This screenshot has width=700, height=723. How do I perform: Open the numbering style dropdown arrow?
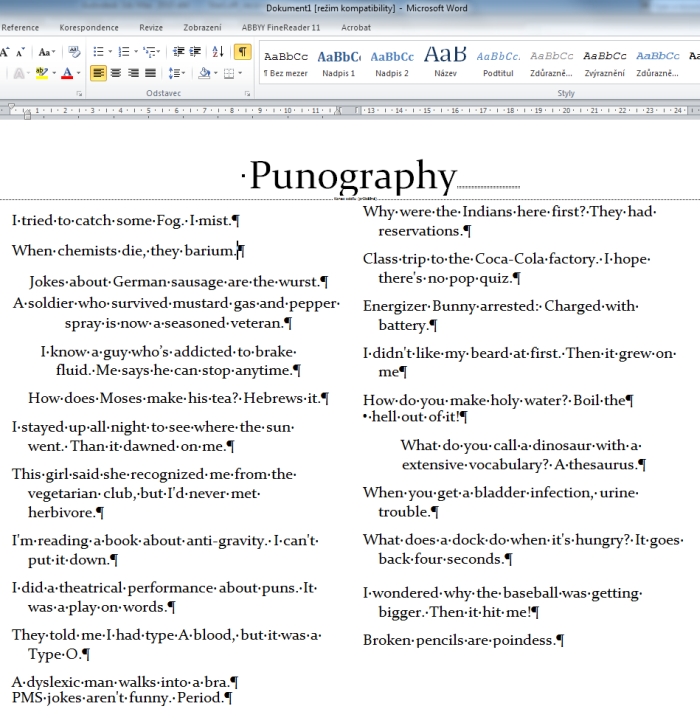click(136, 52)
